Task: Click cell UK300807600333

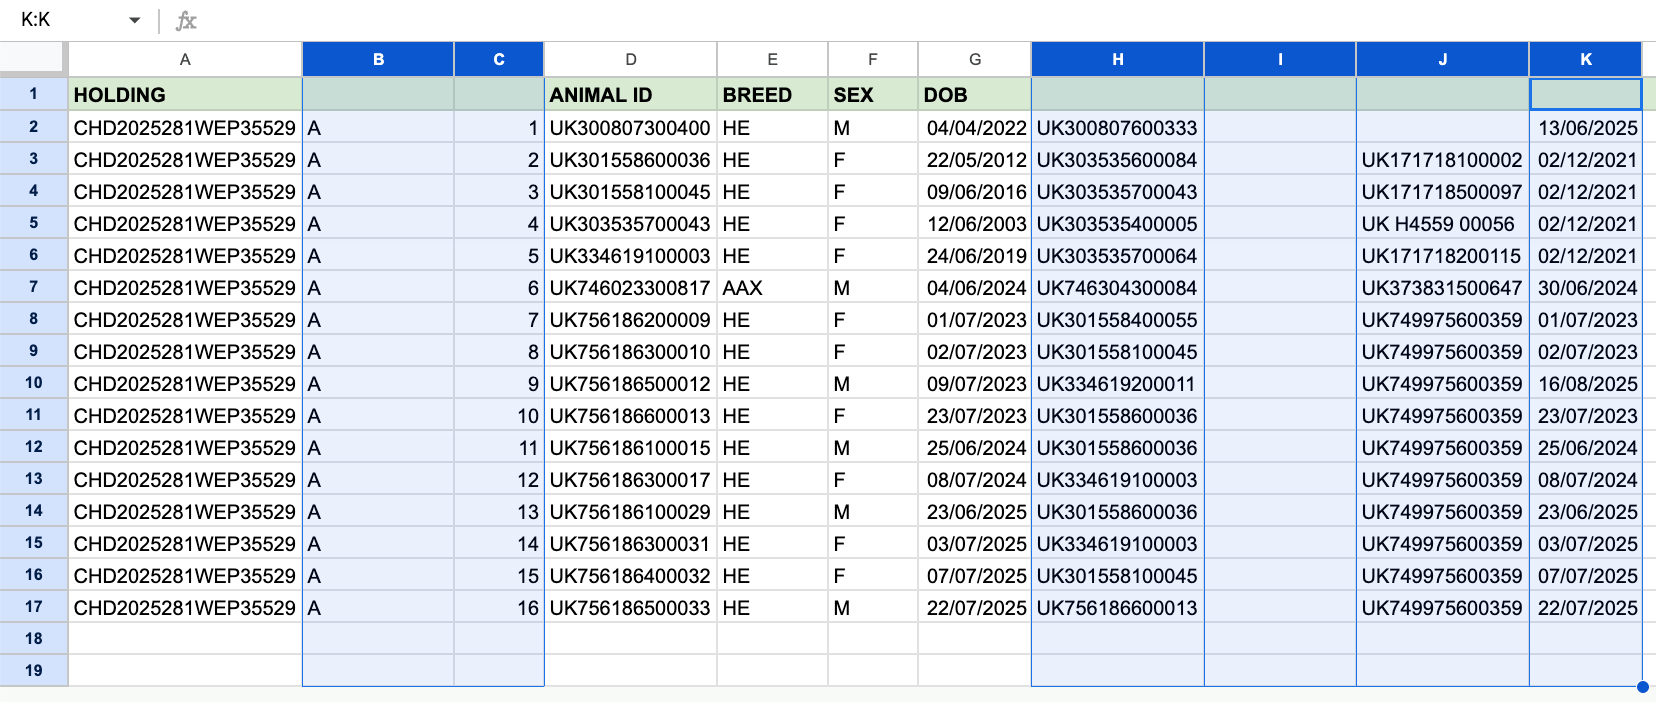Action: click(1118, 127)
